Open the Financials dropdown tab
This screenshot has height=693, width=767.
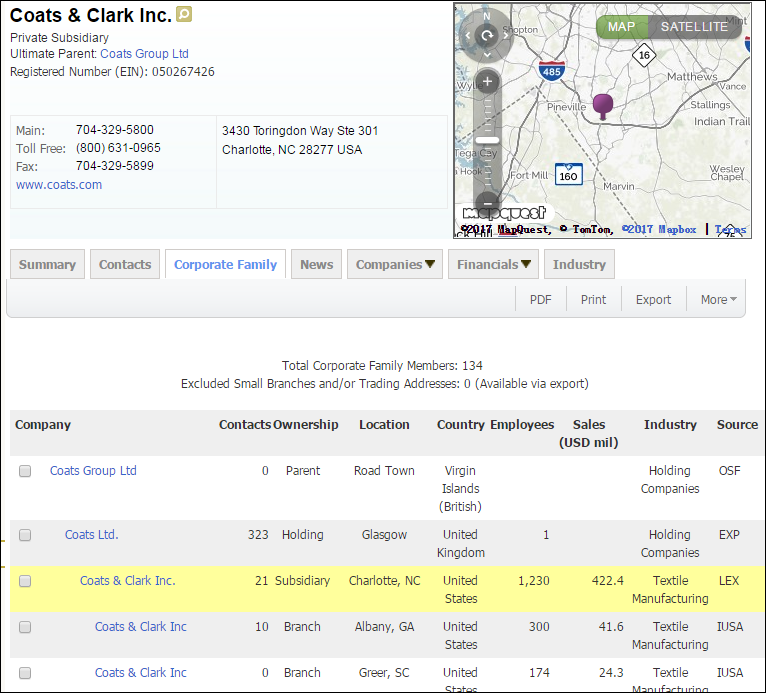click(x=493, y=265)
